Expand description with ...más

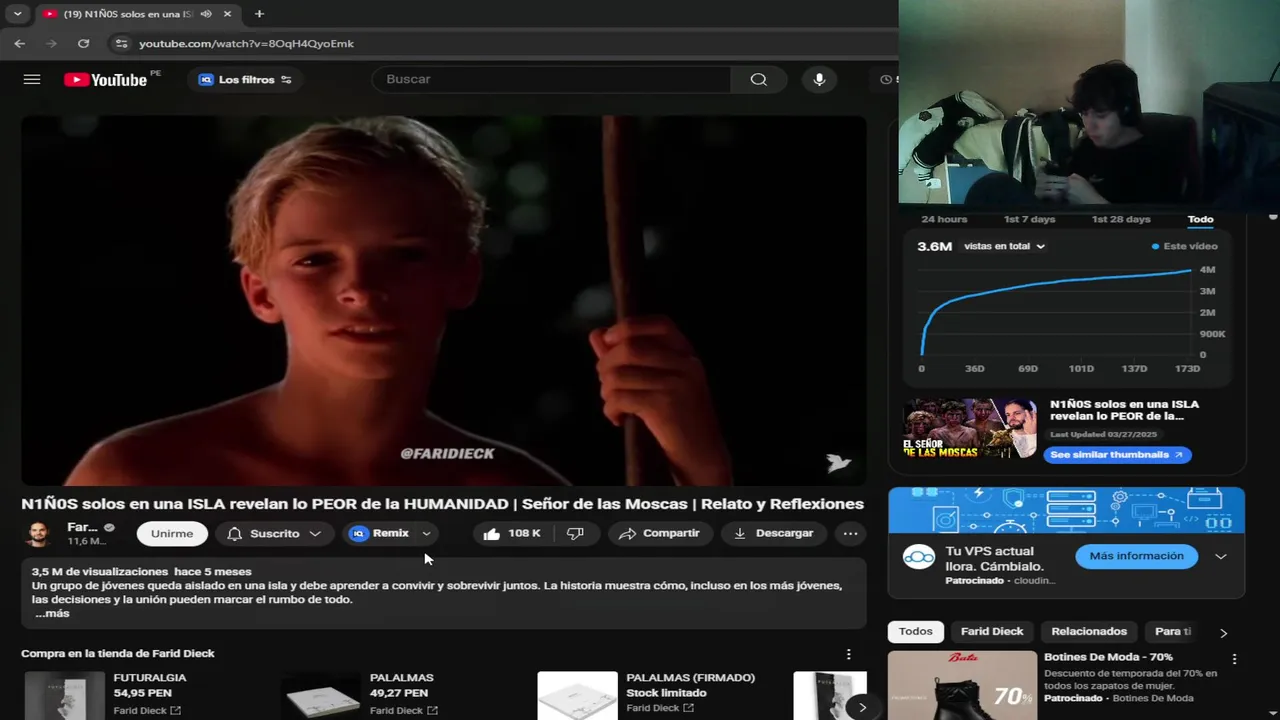pyautogui.click(x=52, y=613)
